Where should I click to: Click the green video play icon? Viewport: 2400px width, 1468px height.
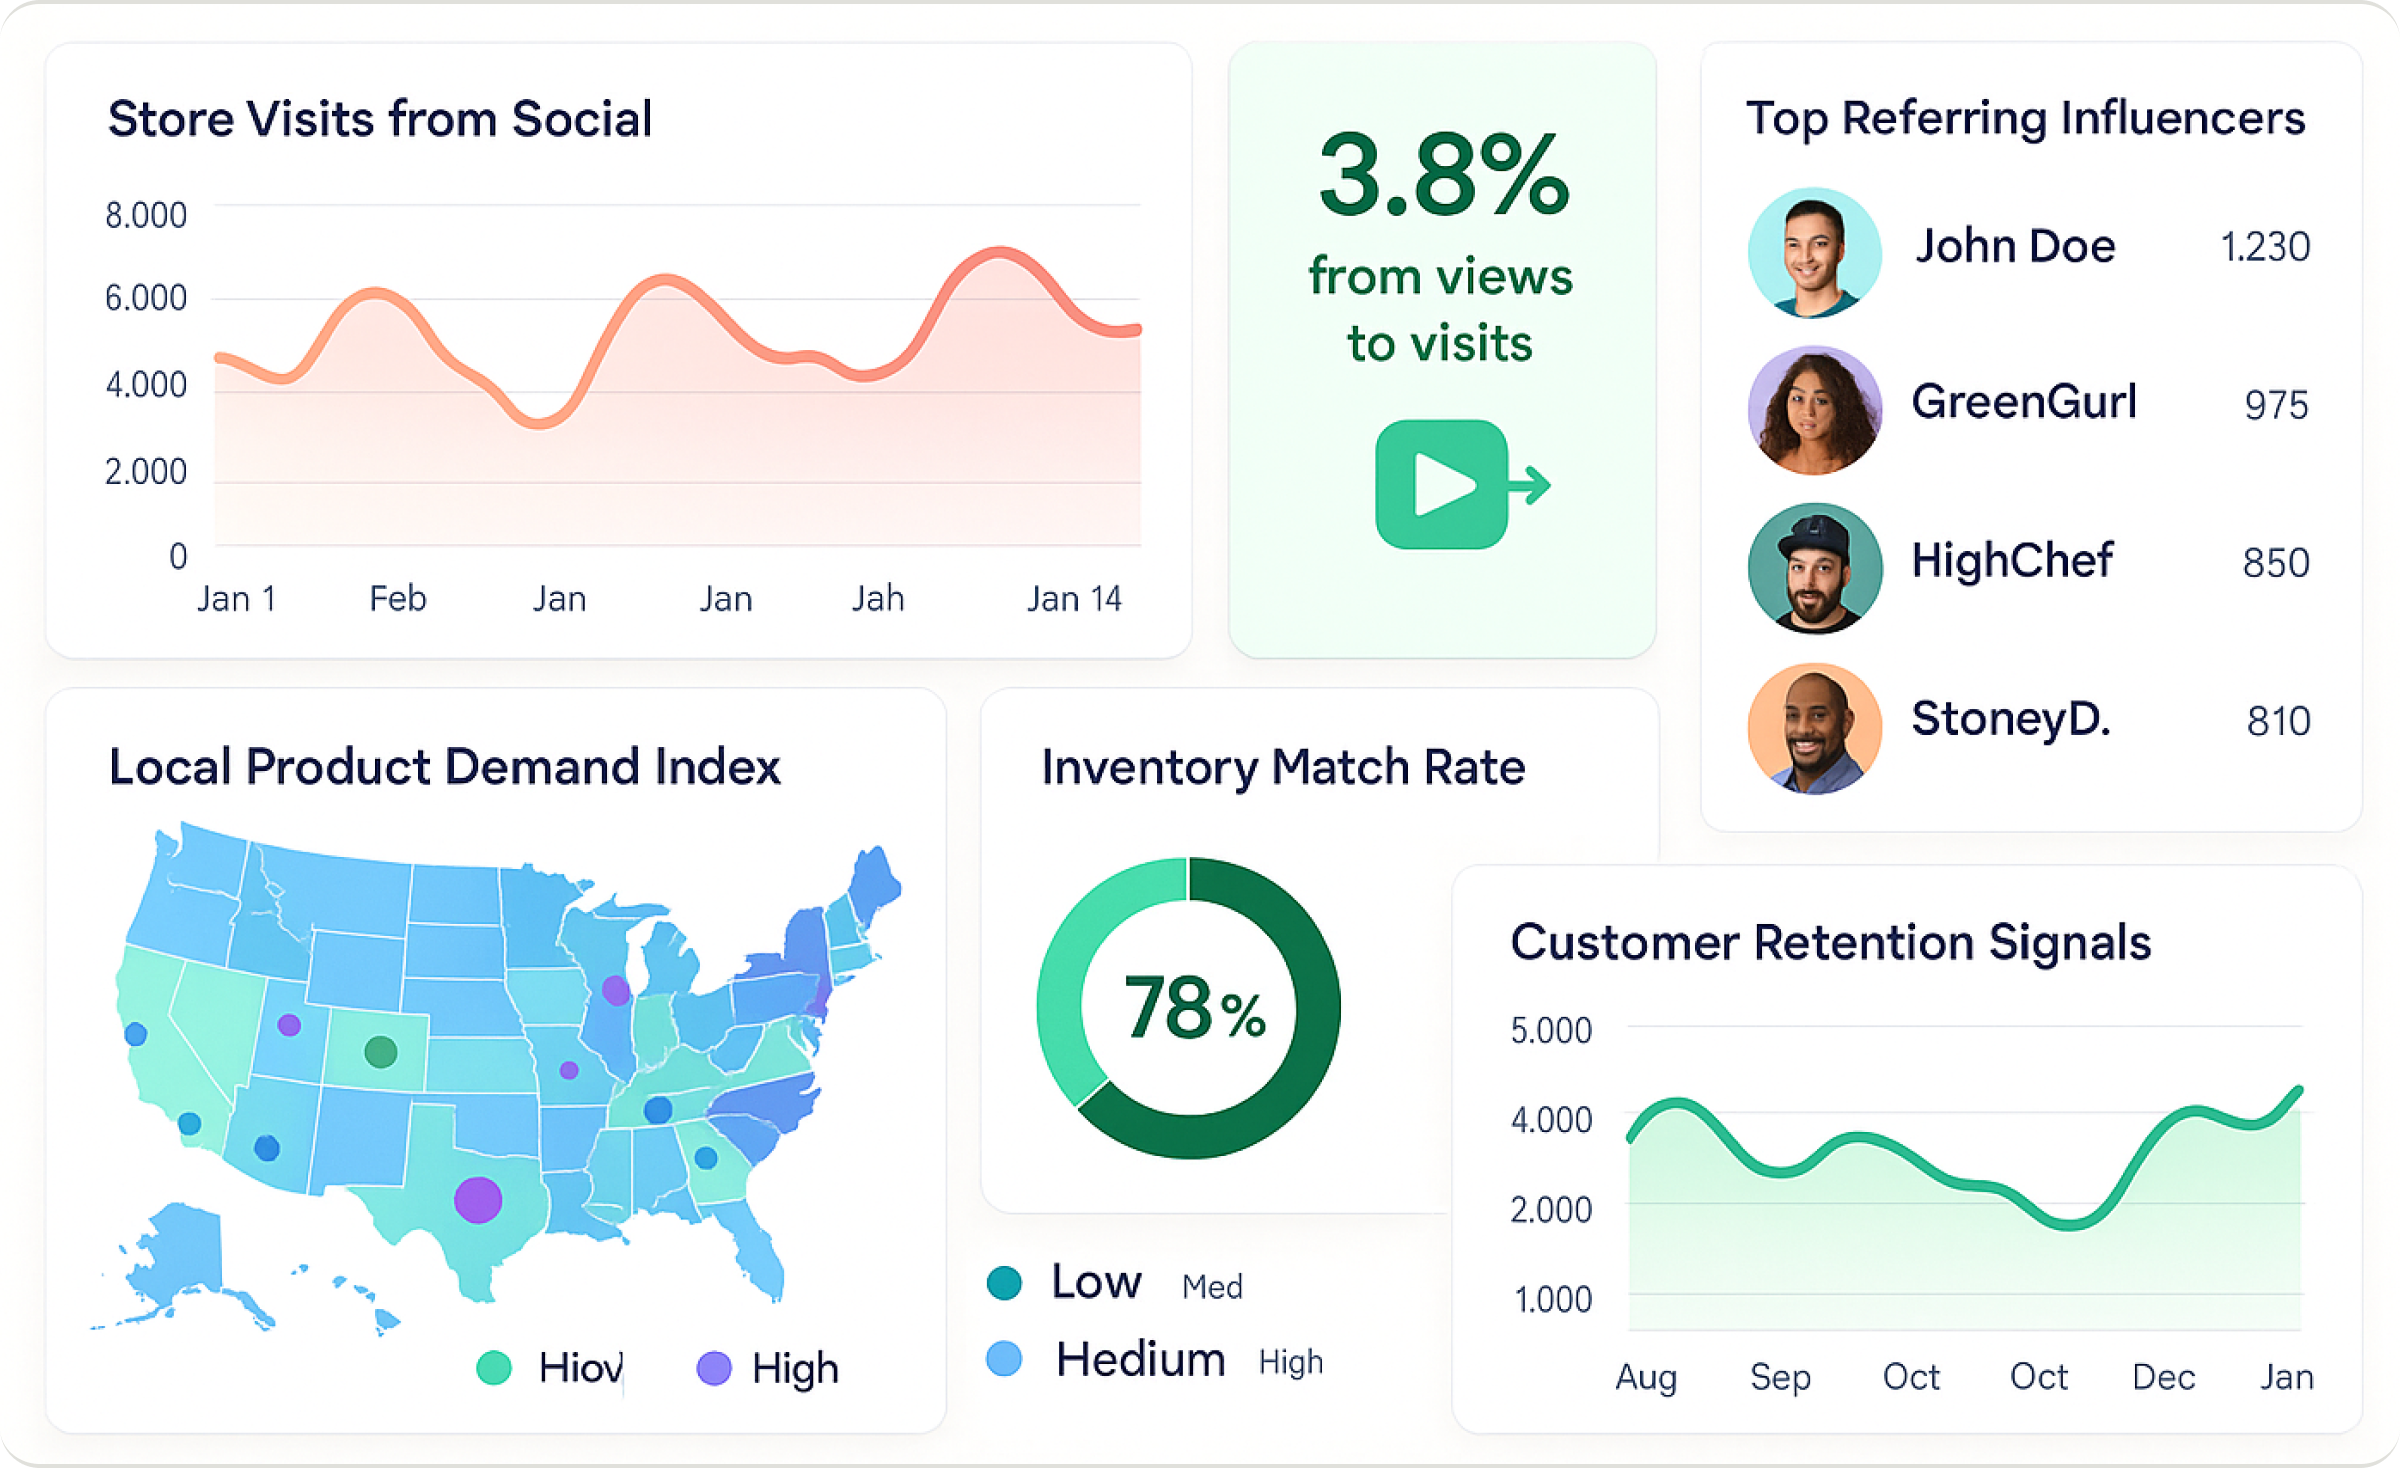click(x=1442, y=484)
